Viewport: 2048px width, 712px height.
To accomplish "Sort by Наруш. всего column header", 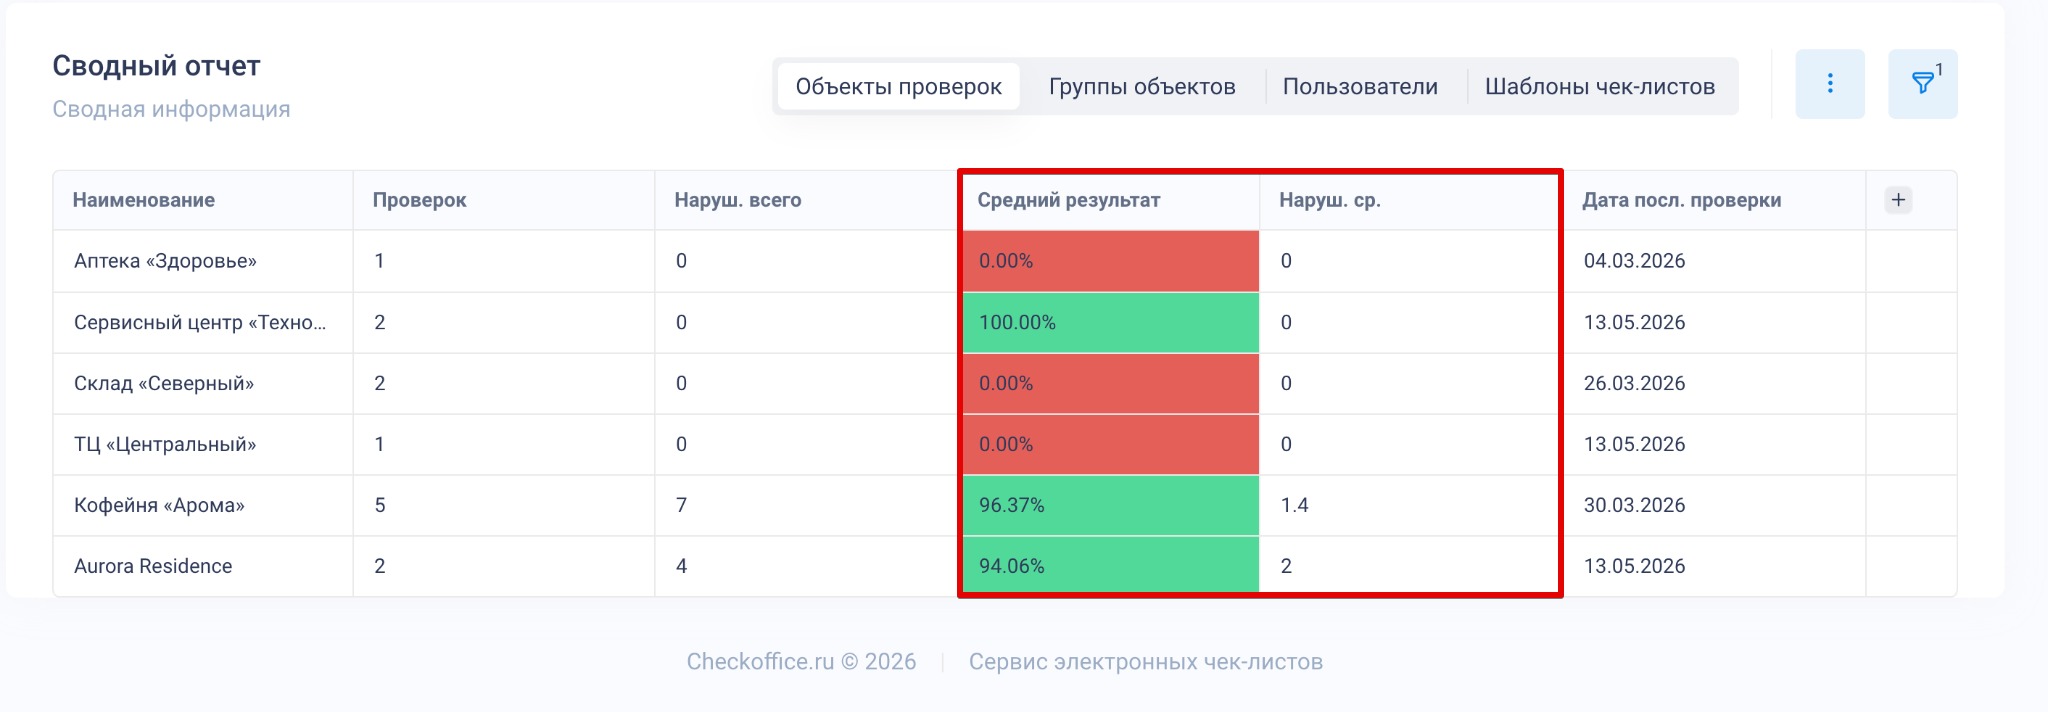I will pyautogui.click(x=738, y=200).
